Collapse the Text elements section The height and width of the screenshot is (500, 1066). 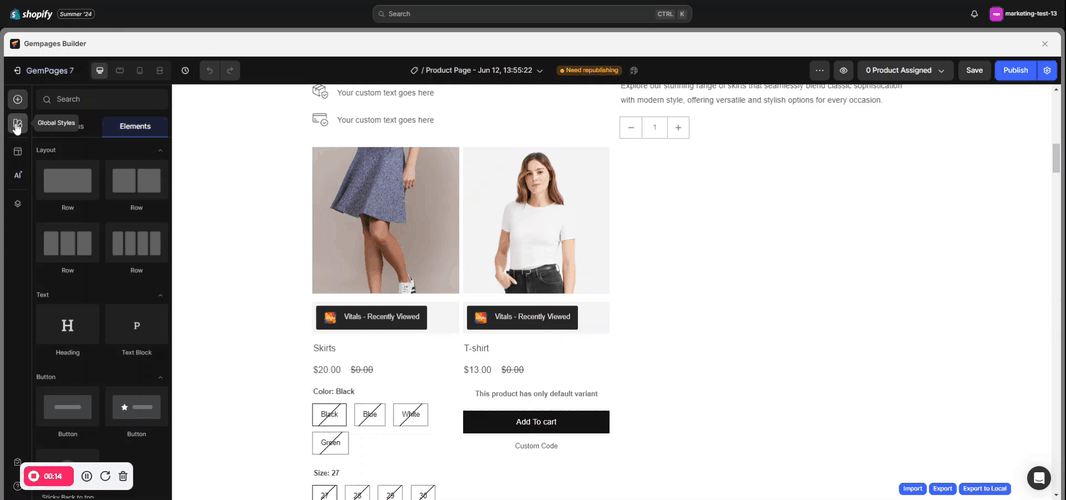pyautogui.click(x=160, y=295)
